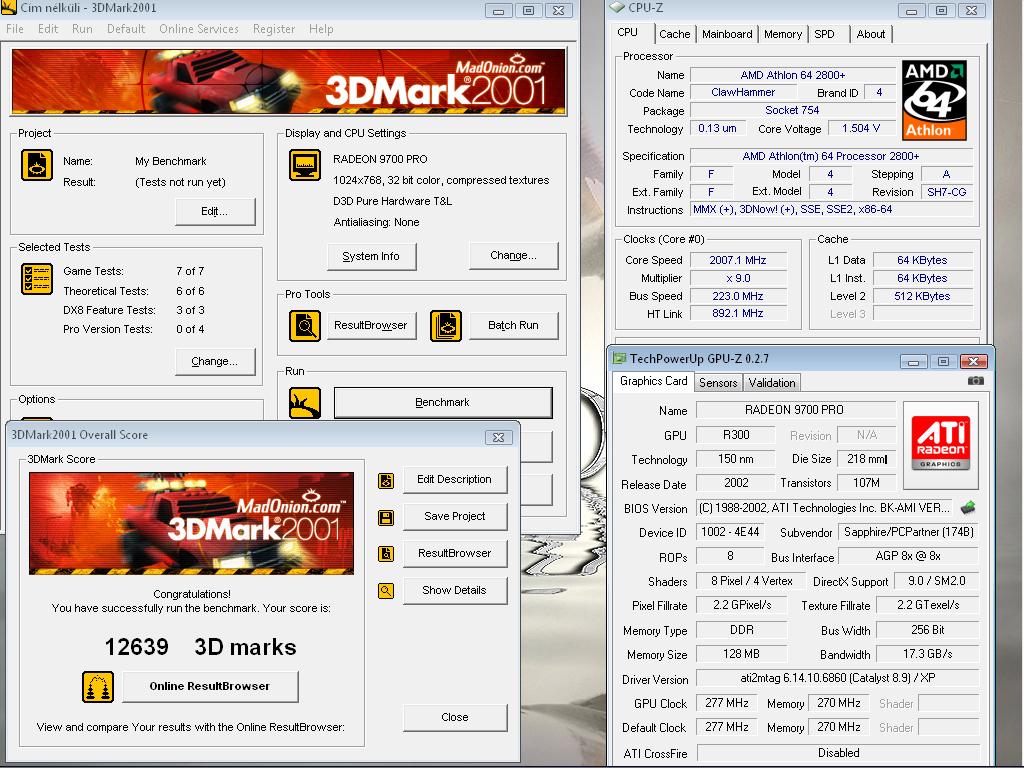Click the ResultBrowser icon in score dialog
This screenshot has height=768, width=1024.
click(386, 554)
